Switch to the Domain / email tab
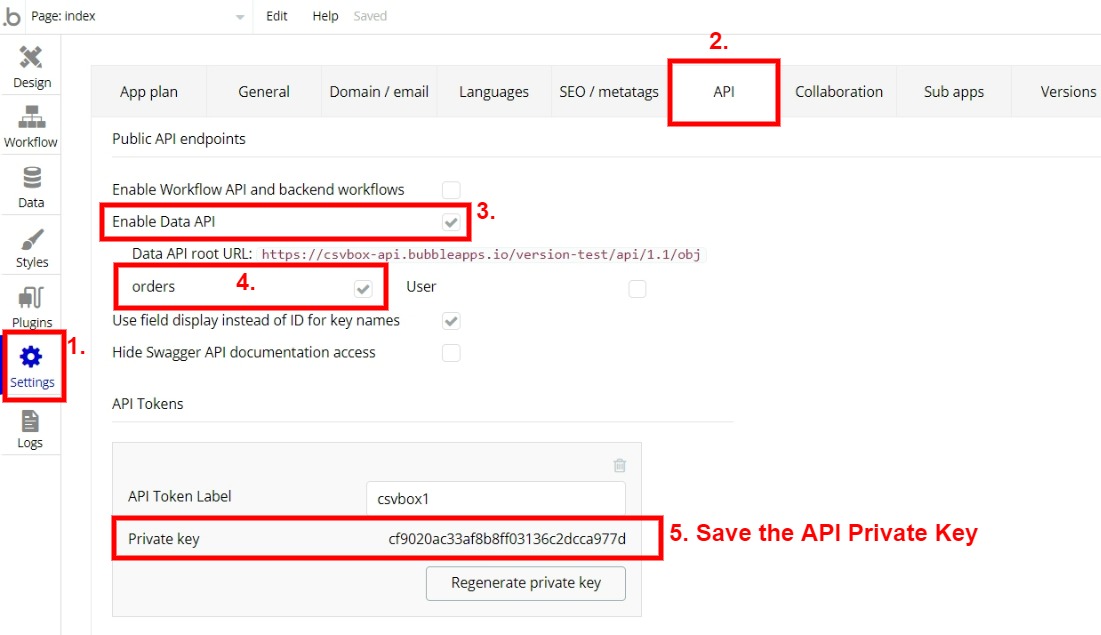 [379, 91]
